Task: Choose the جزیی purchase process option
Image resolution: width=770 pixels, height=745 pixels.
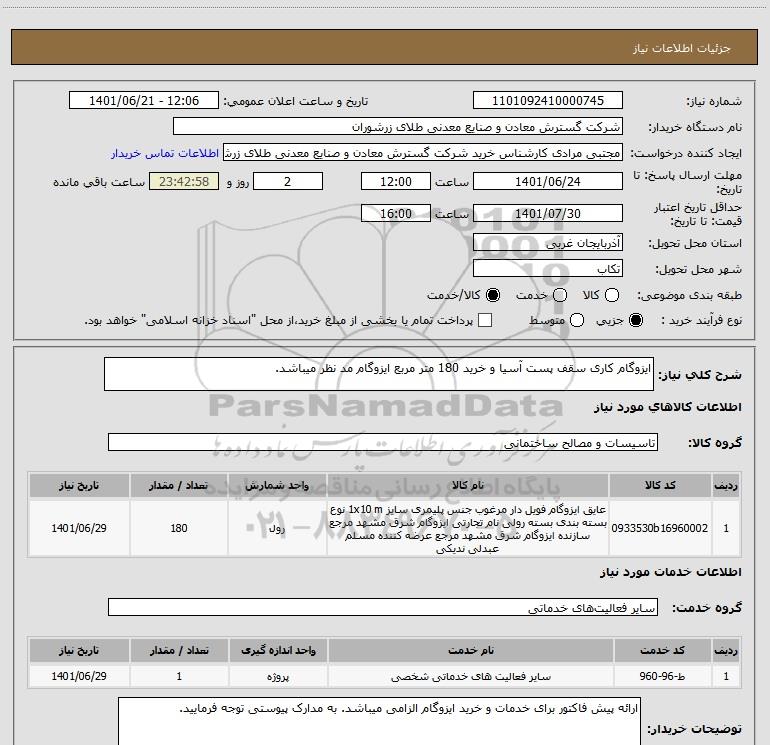Action: [636, 321]
